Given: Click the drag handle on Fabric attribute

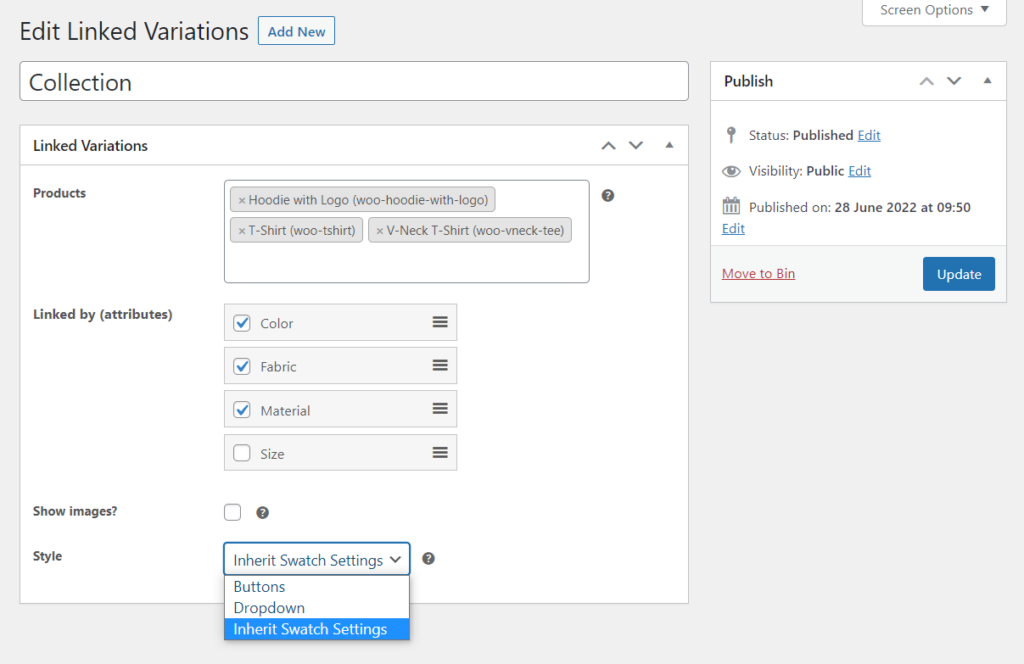Looking at the screenshot, I should pos(440,366).
